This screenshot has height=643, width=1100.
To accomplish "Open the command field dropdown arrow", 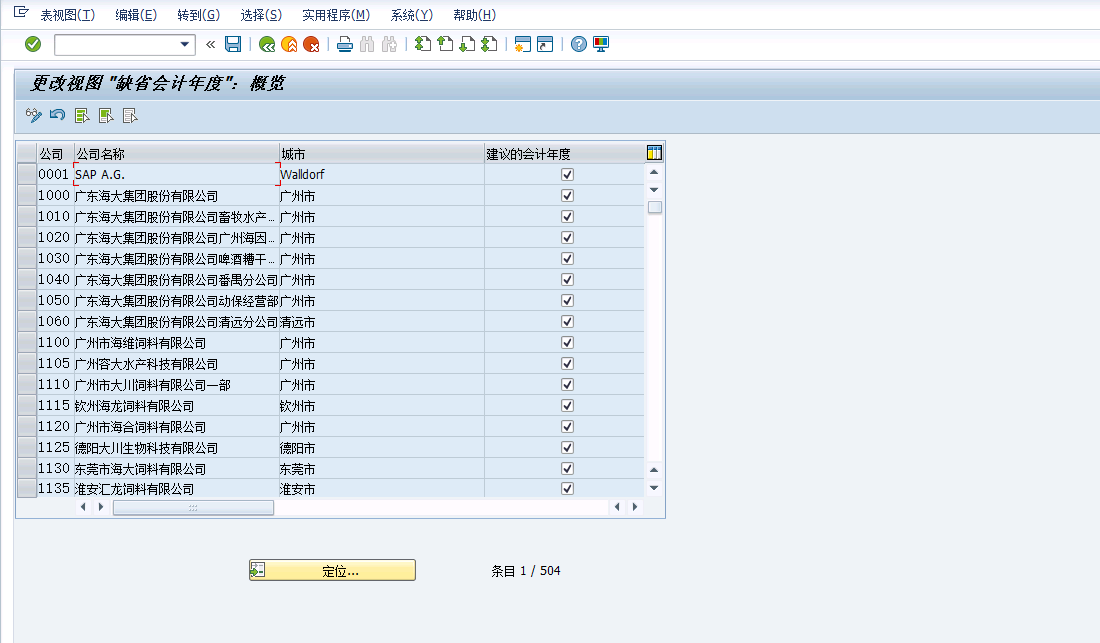I will pyautogui.click(x=185, y=45).
